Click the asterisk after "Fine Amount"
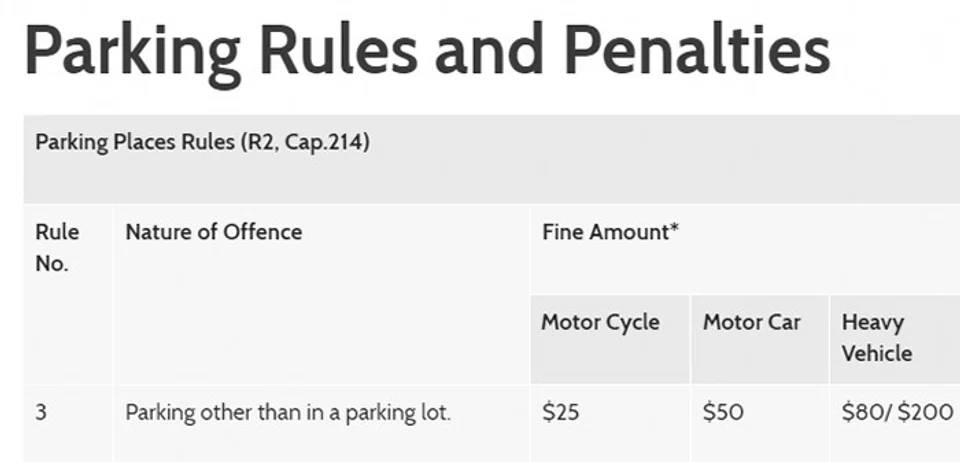The height and width of the screenshot is (462, 960). point(675,230)
